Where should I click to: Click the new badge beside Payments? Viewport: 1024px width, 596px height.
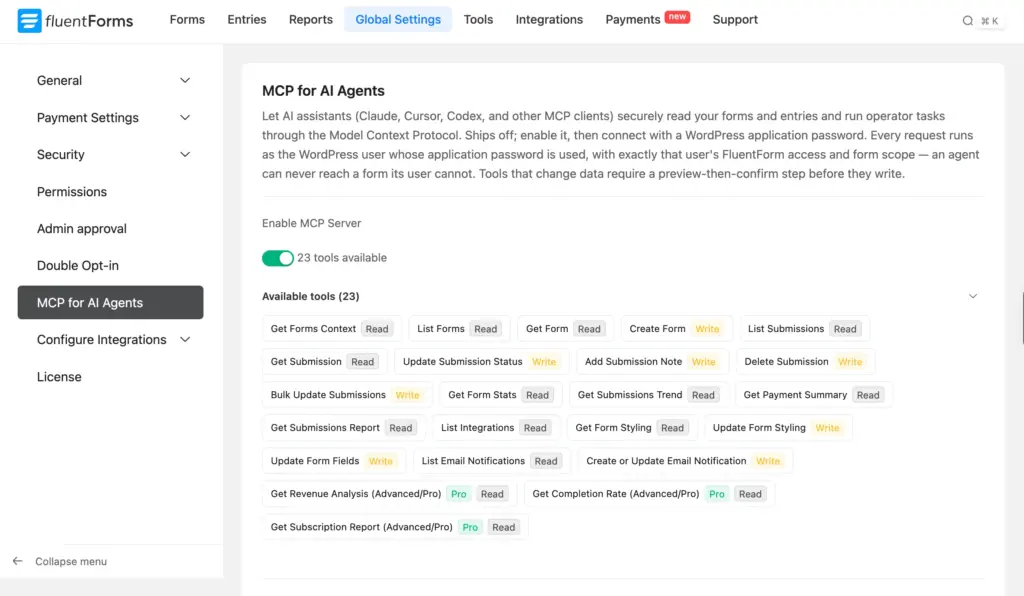pyautogui.click(x=677, y=17)
